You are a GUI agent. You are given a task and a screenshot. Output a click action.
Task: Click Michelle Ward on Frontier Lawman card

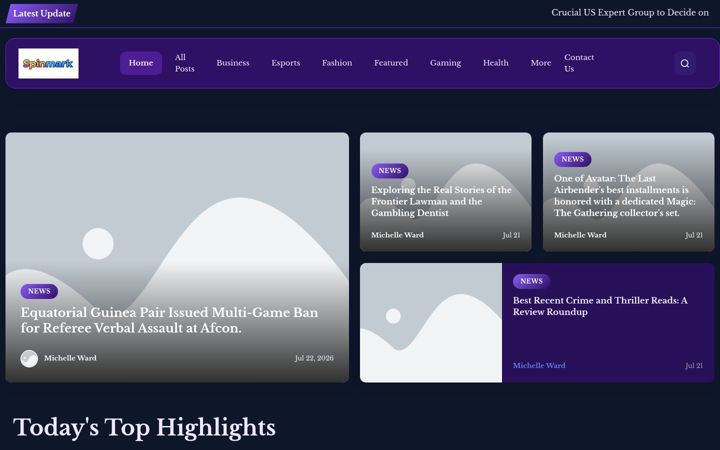397,235
